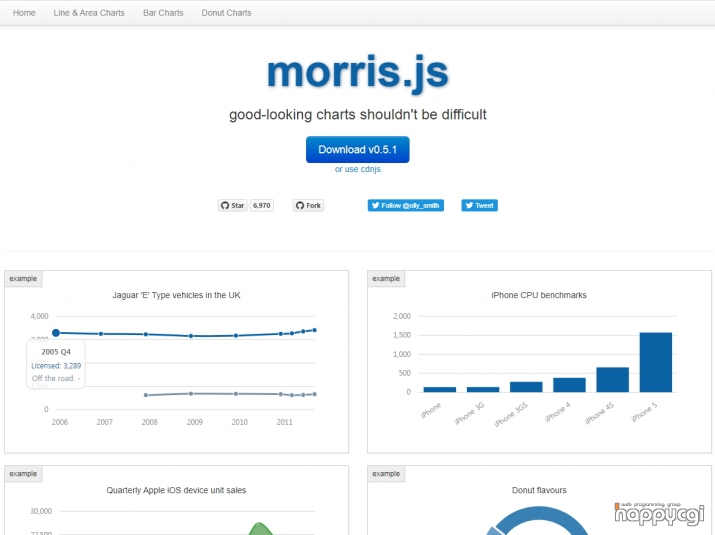Click the Tweet button
The width and height of the screenshot is (715, 535).
(479, 206)
